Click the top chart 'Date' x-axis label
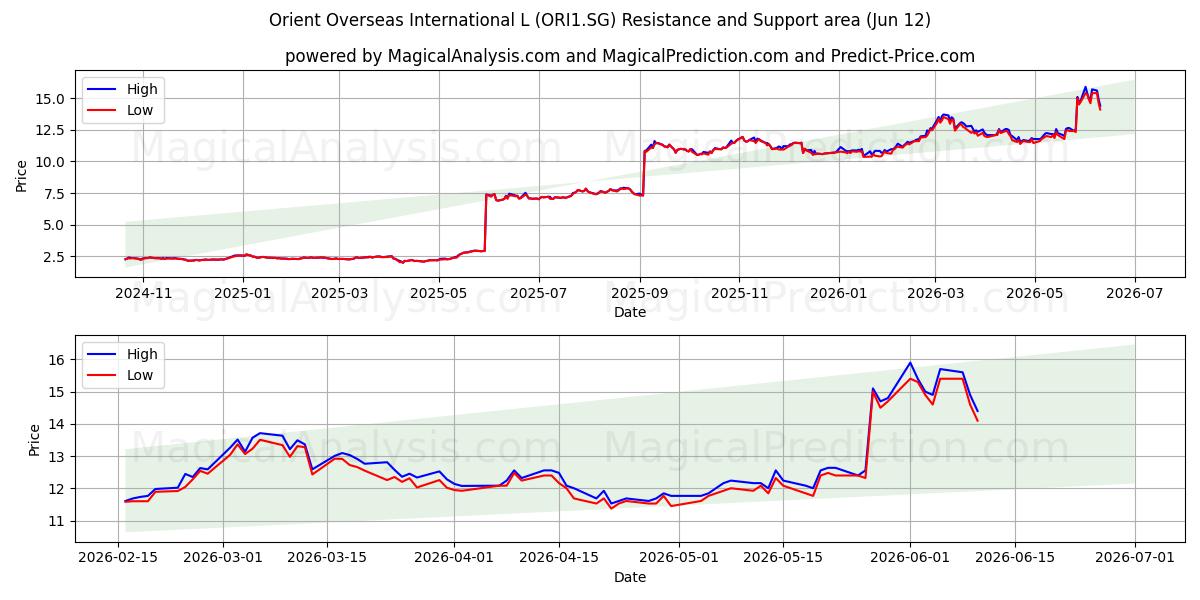Image resolution: width=1200 pixels, height=600 pixels. [x=630, y=312]
